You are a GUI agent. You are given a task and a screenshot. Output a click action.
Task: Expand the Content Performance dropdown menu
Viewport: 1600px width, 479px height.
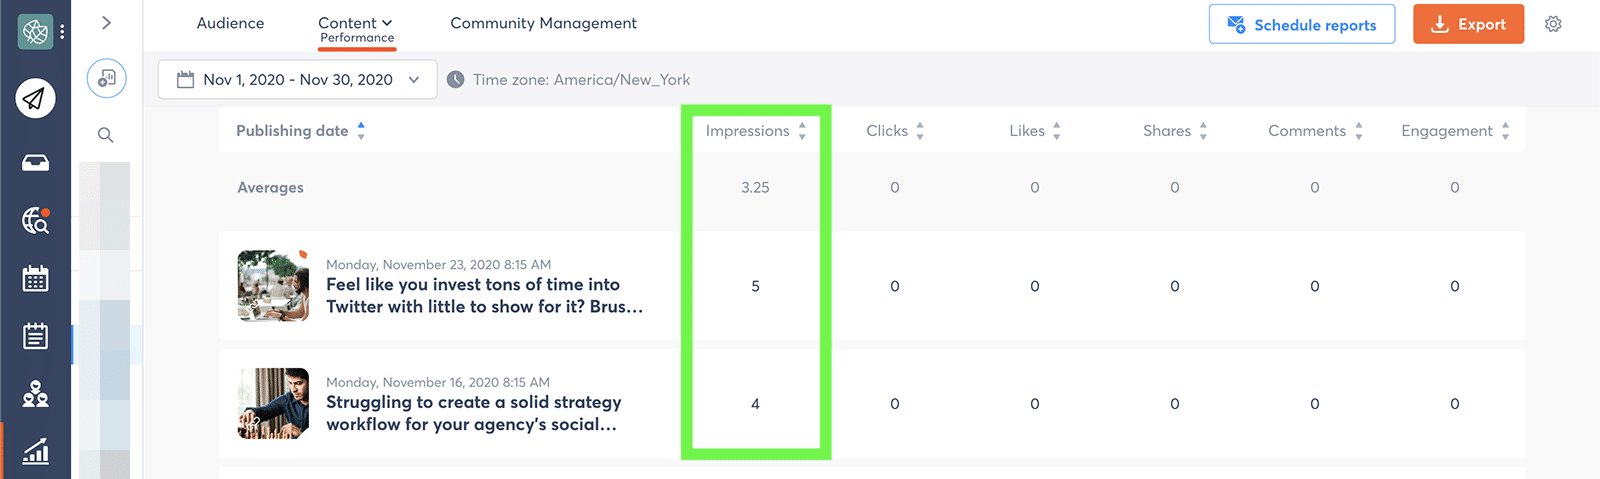tap(356, 29)
